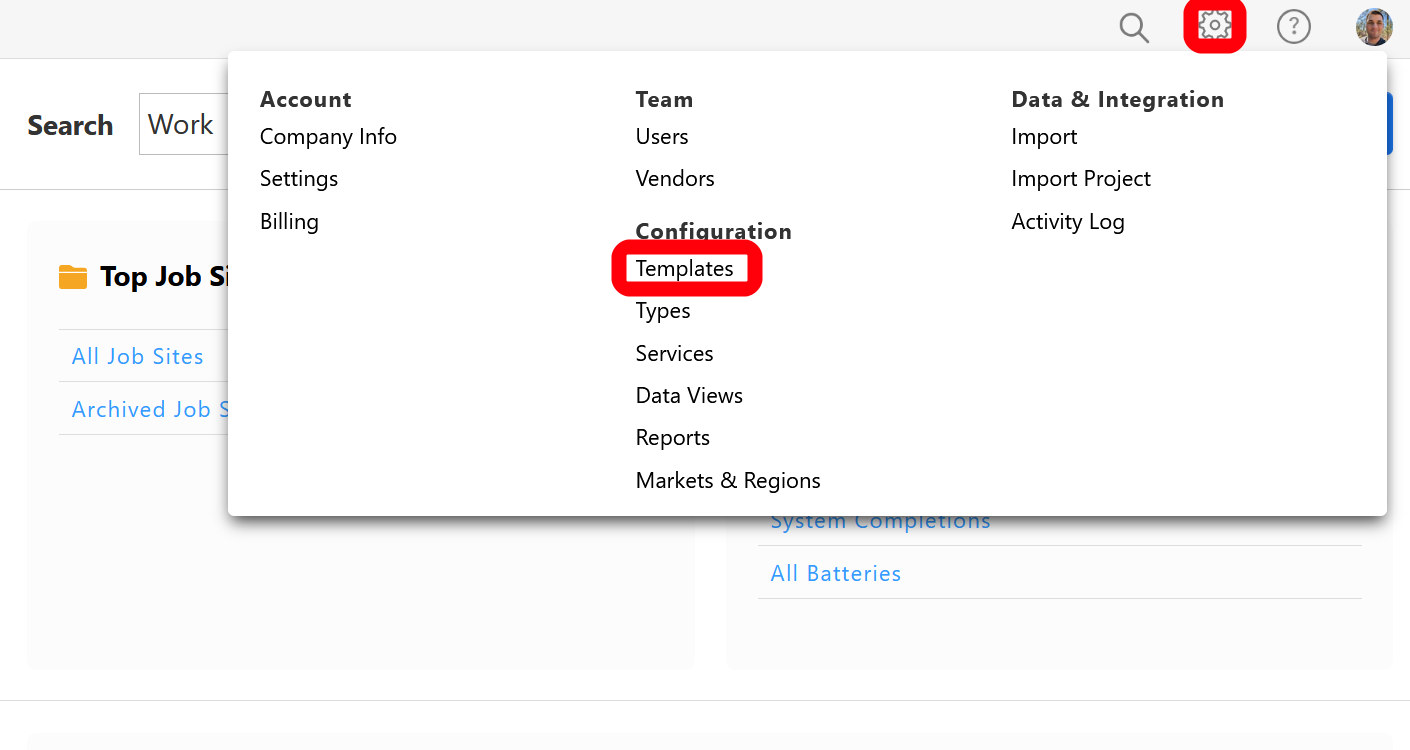Select Import under Data & Integration
The width and height of the screenshot is (1410, 750).
(1044, 137)
